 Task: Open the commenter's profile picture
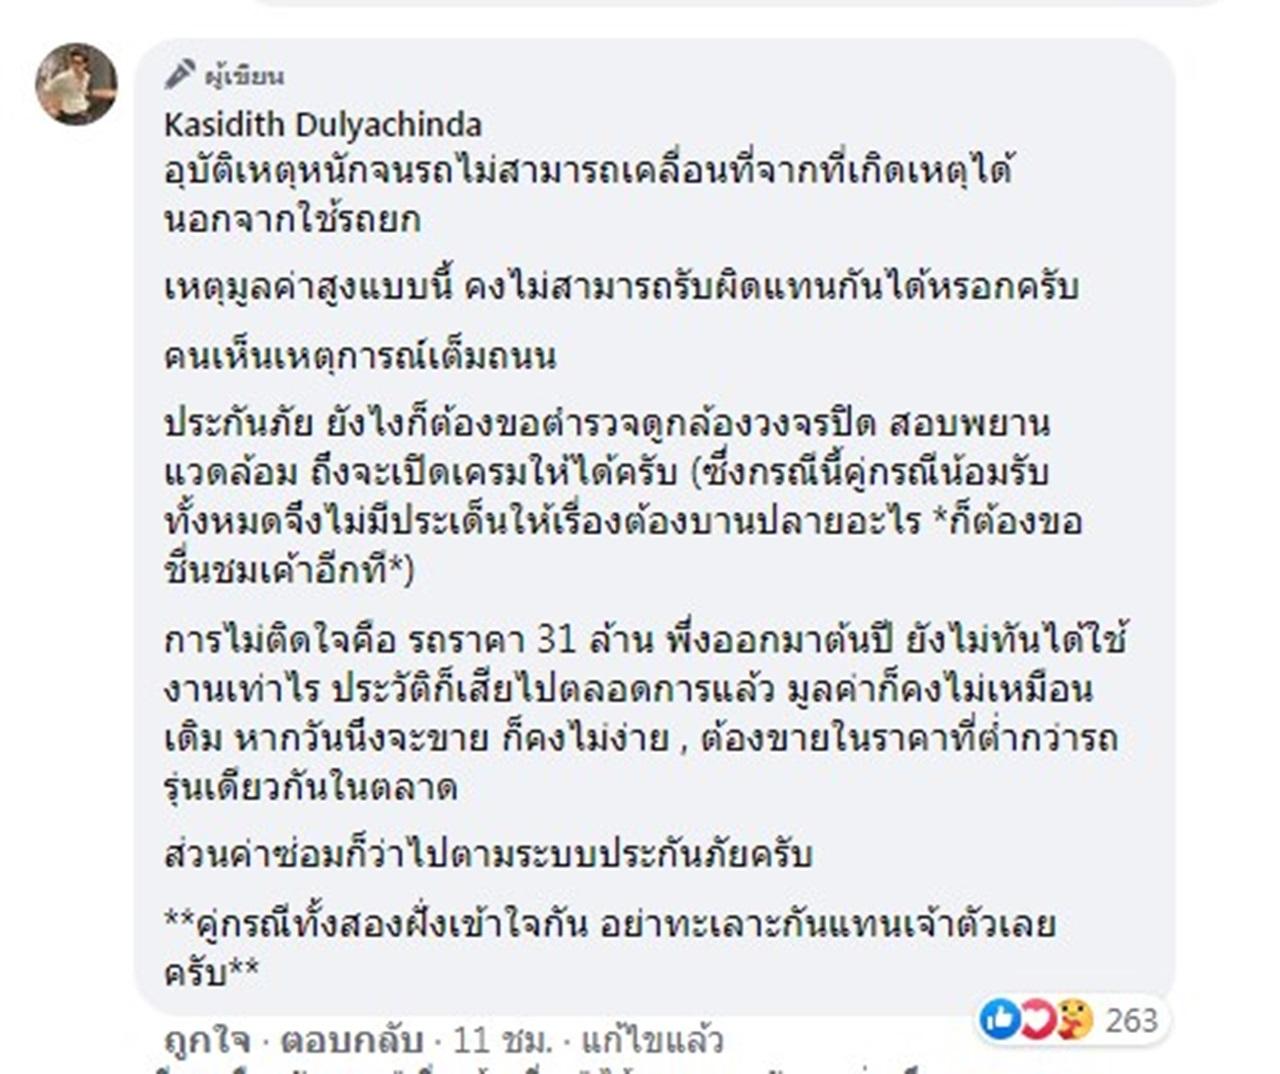[76, 84]
